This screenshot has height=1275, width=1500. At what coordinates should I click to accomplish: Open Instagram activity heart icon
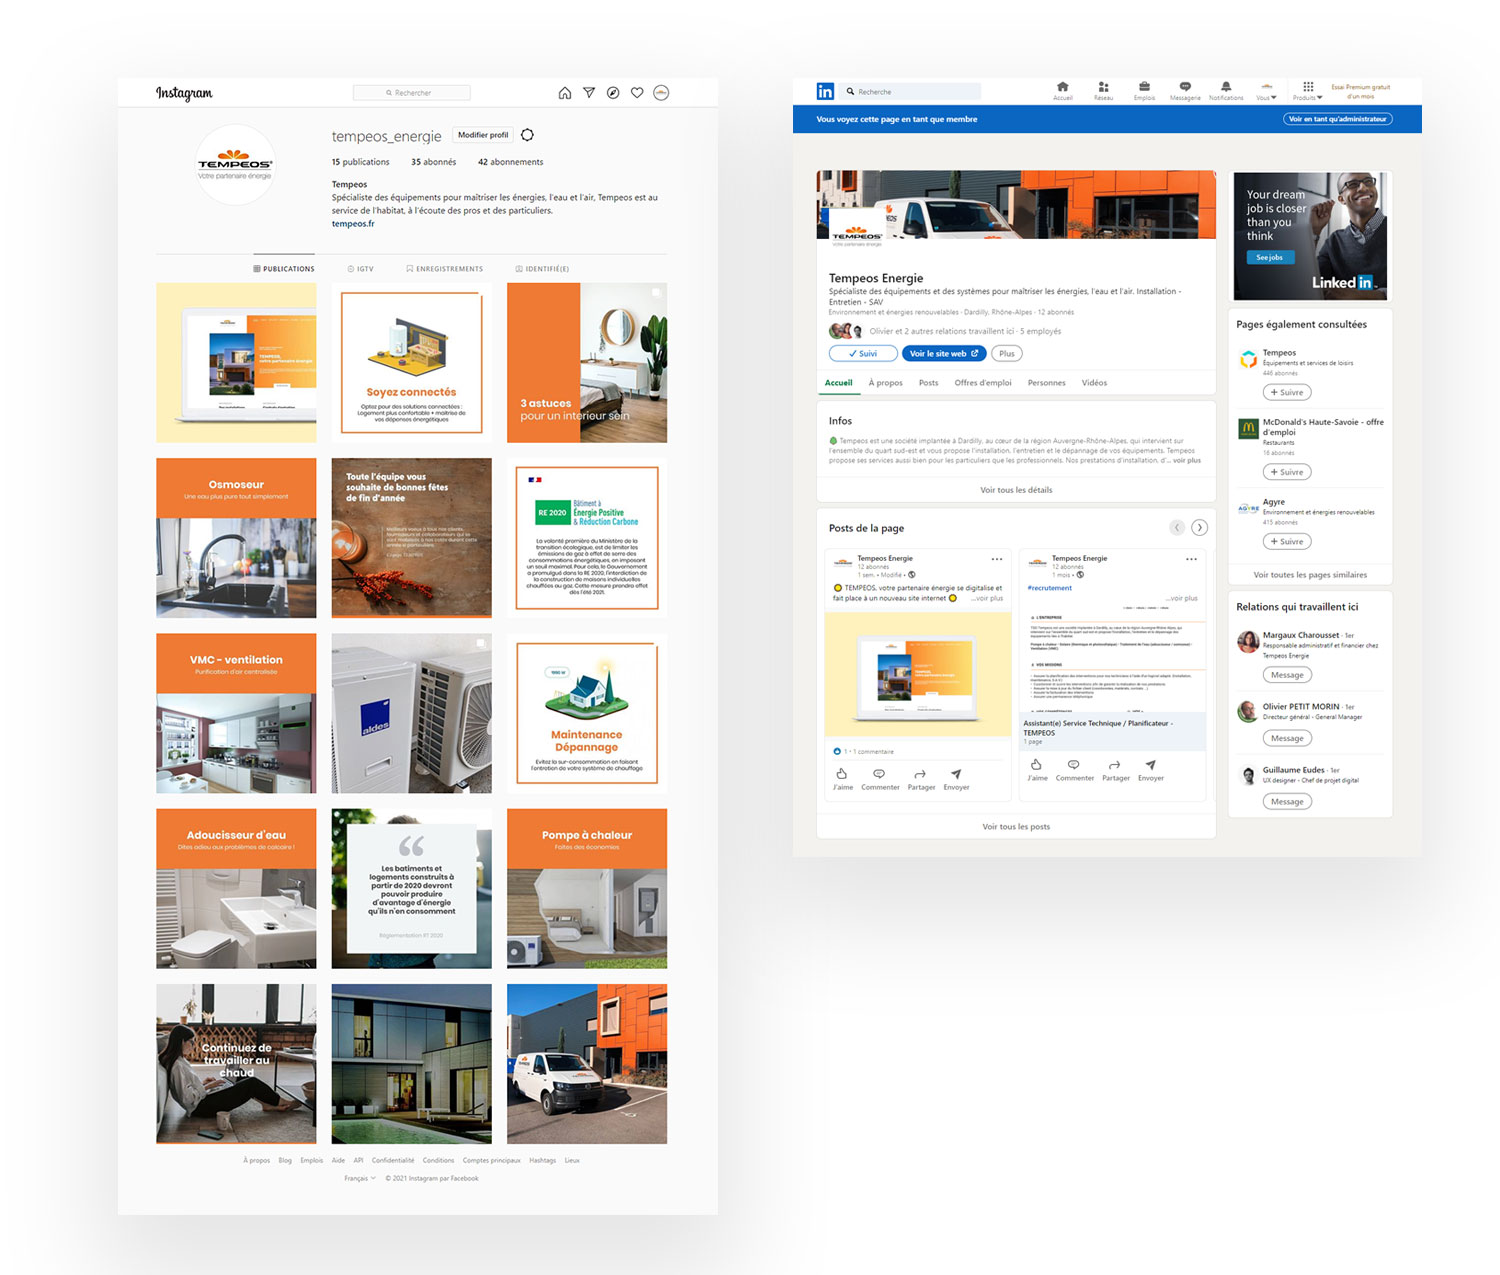coord(637,93)
